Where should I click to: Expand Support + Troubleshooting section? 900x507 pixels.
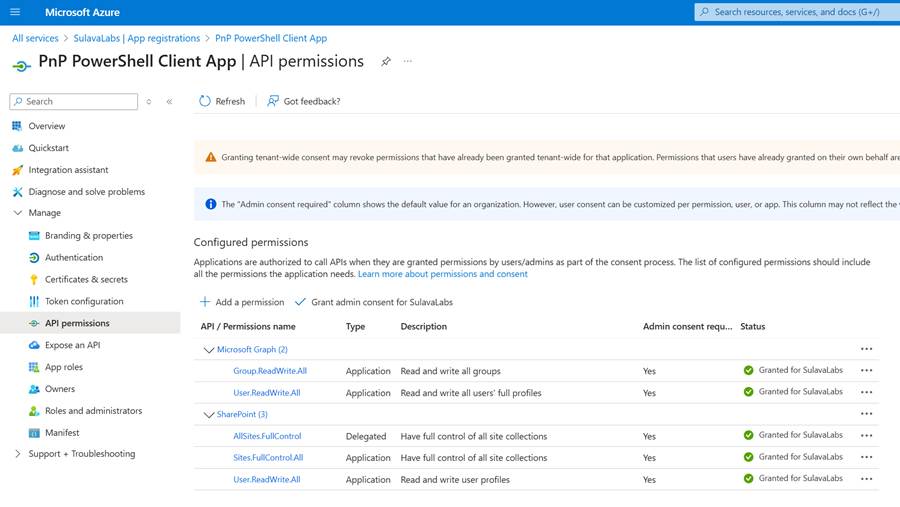point(18,454)
